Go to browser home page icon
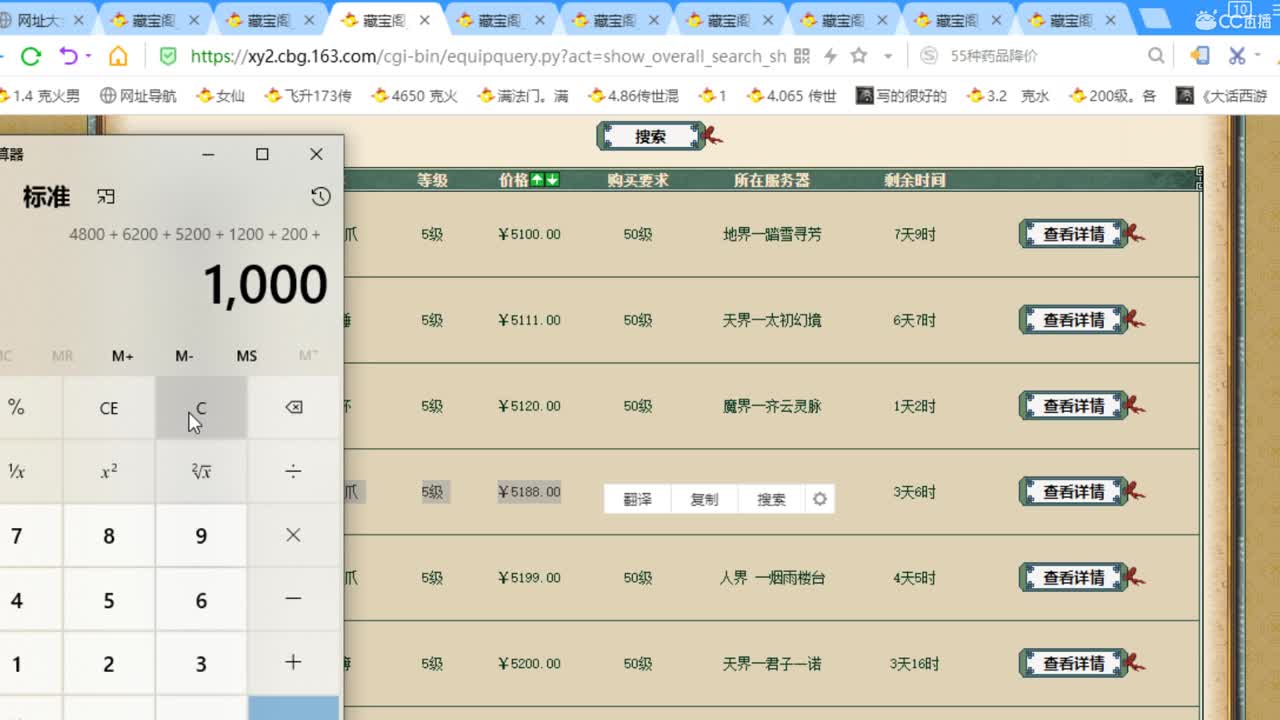1280x720 pixels. [x=118, y=57]
